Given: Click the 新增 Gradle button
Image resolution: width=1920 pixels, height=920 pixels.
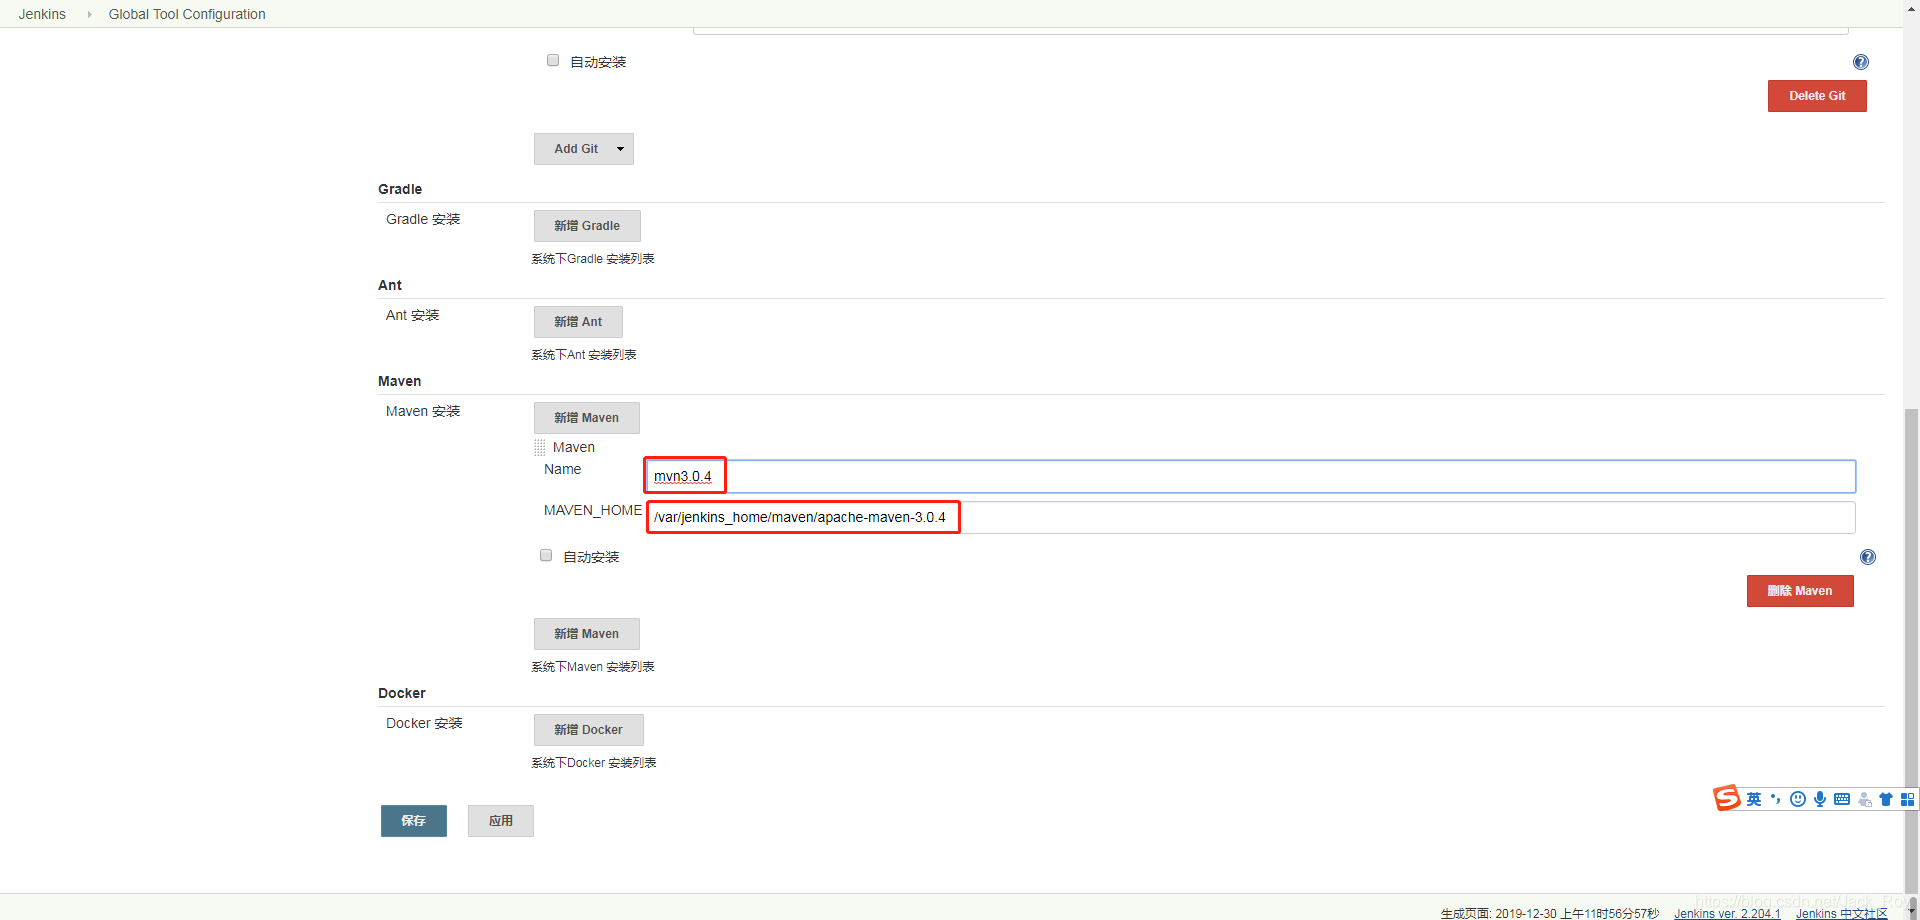Looking at the screenshot, I should tap(587, 226).
